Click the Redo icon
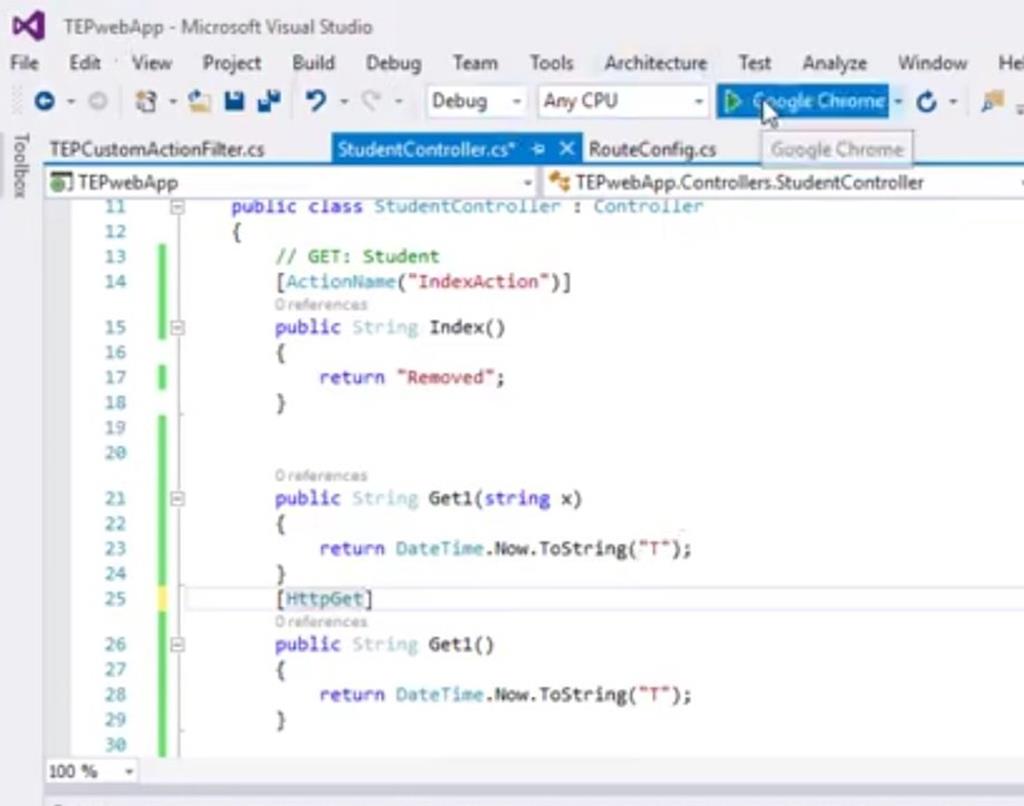1024x806 pixels. click(x=371, y=100)
